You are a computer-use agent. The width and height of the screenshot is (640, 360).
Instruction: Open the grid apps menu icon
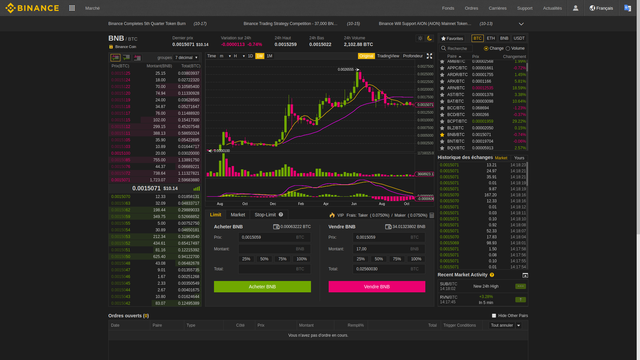(x=72, y=8)
